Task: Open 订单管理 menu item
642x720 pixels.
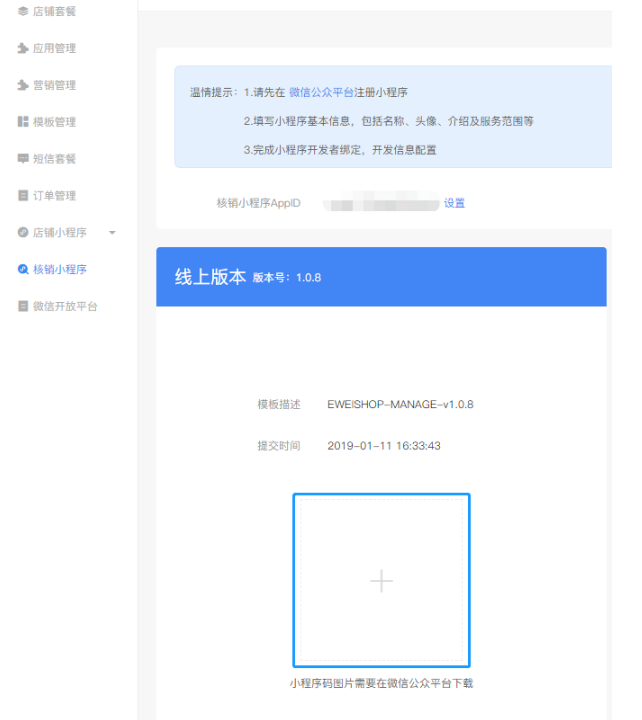Action: point(54,196)
